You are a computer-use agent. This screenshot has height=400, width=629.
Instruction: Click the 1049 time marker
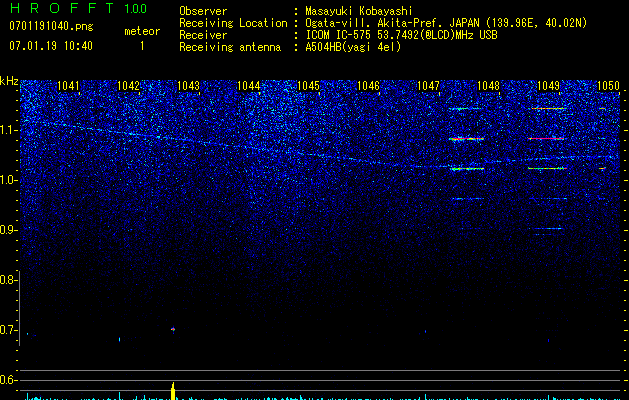(548, 86)
